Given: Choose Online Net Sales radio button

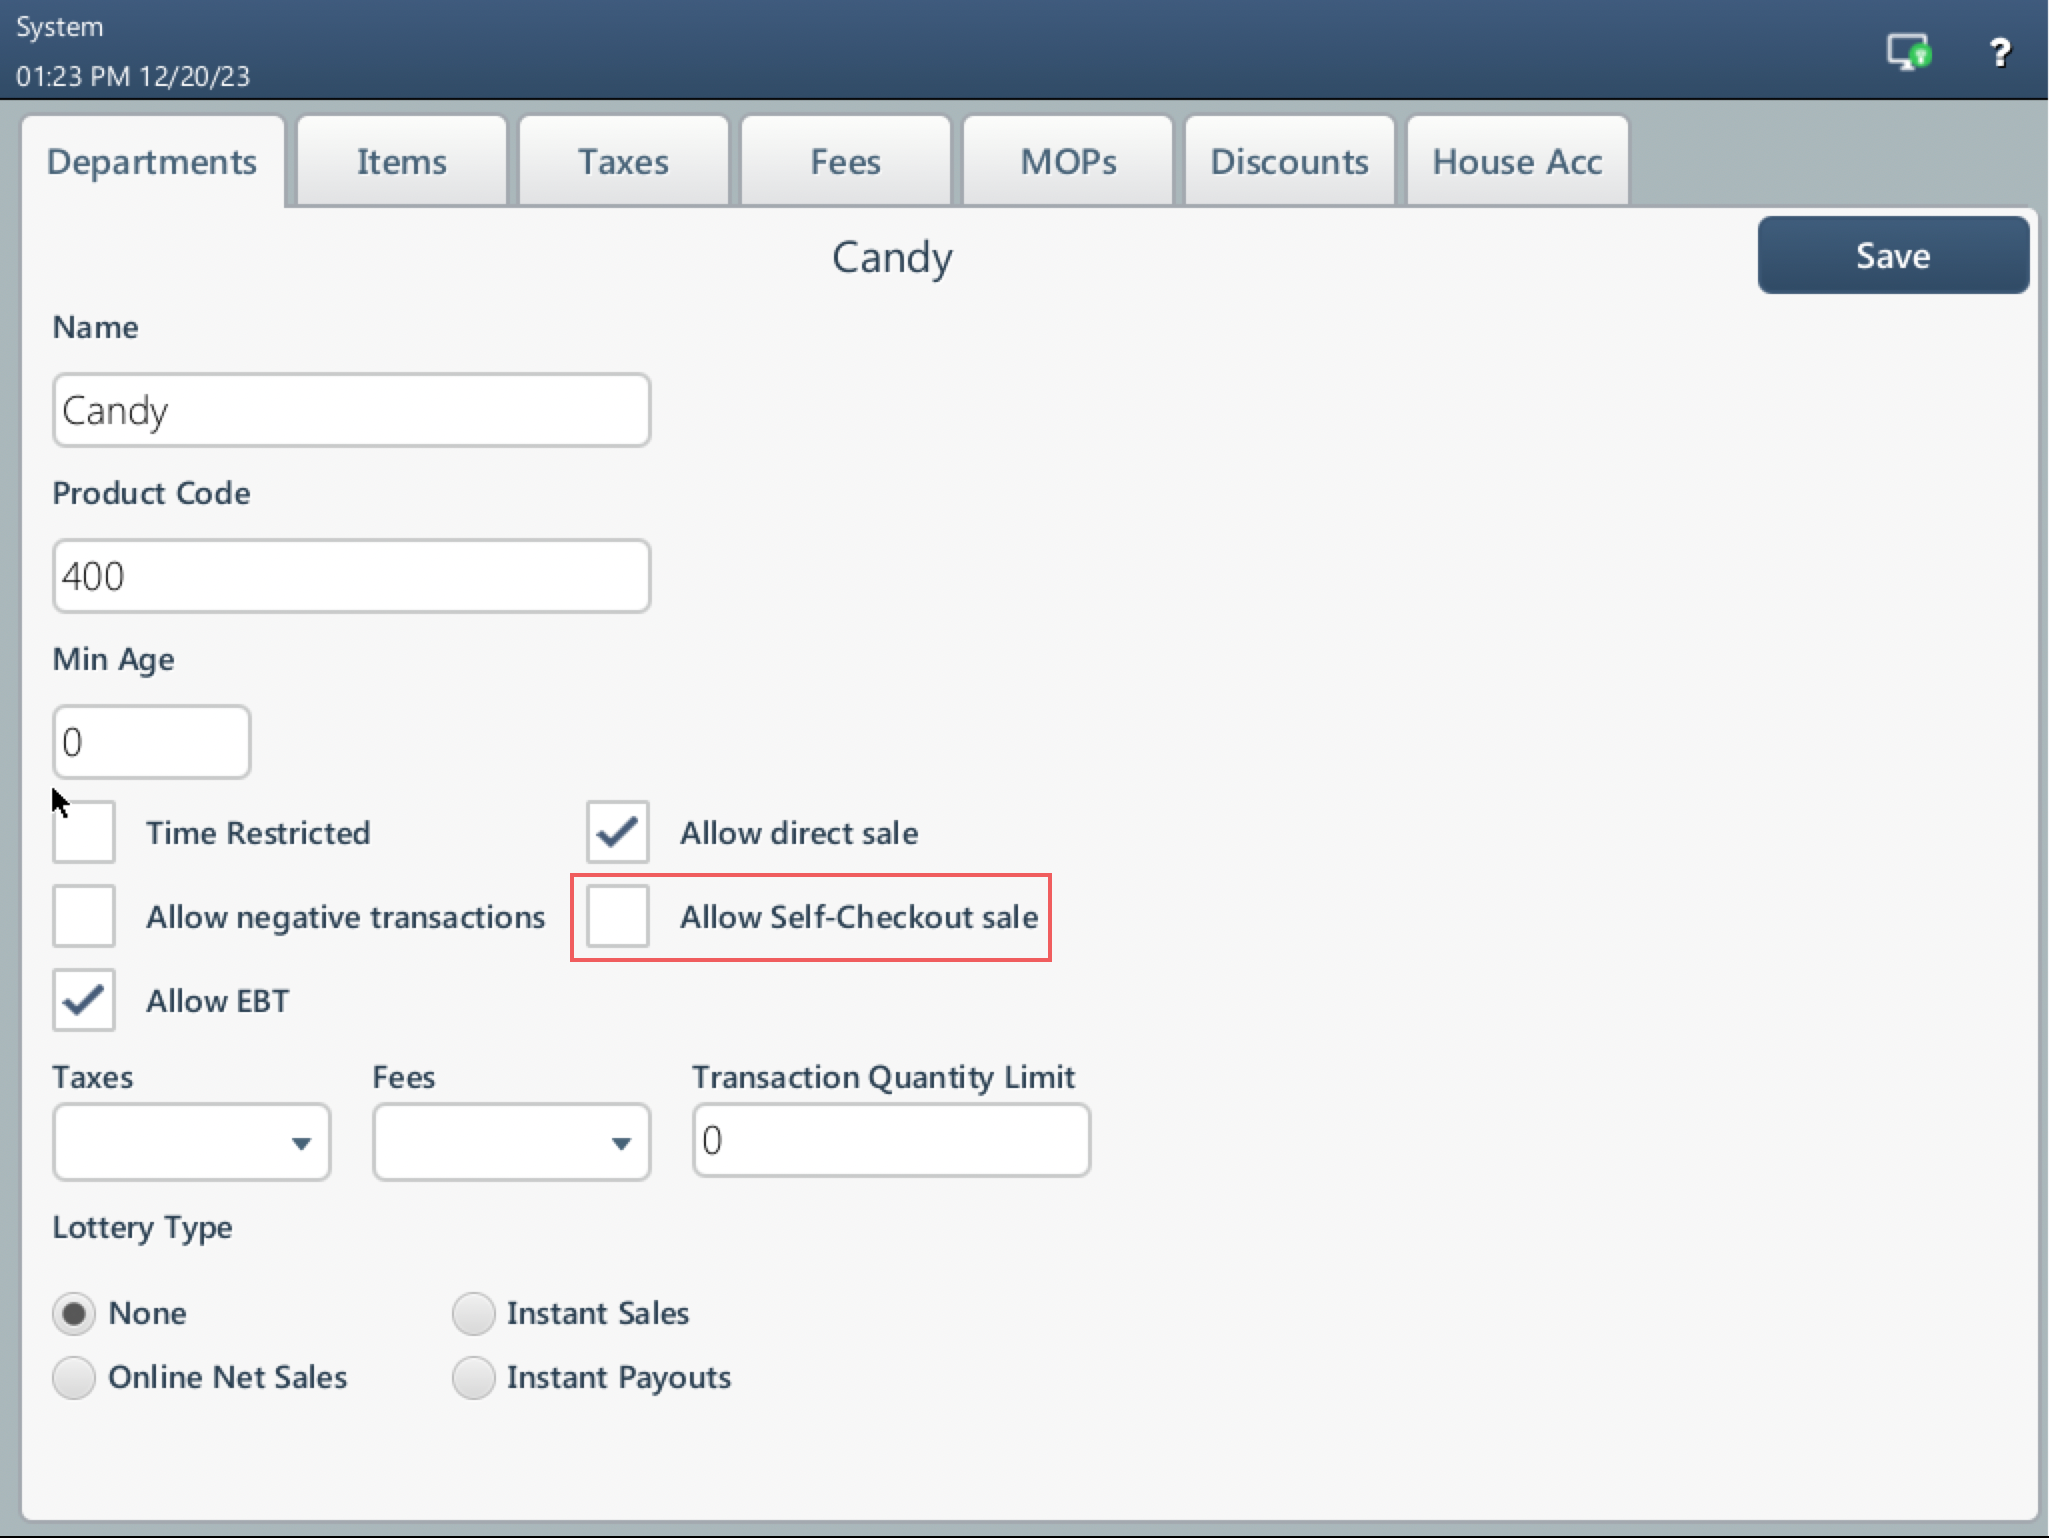Looking at the screenshot, I should (74, 1377).
